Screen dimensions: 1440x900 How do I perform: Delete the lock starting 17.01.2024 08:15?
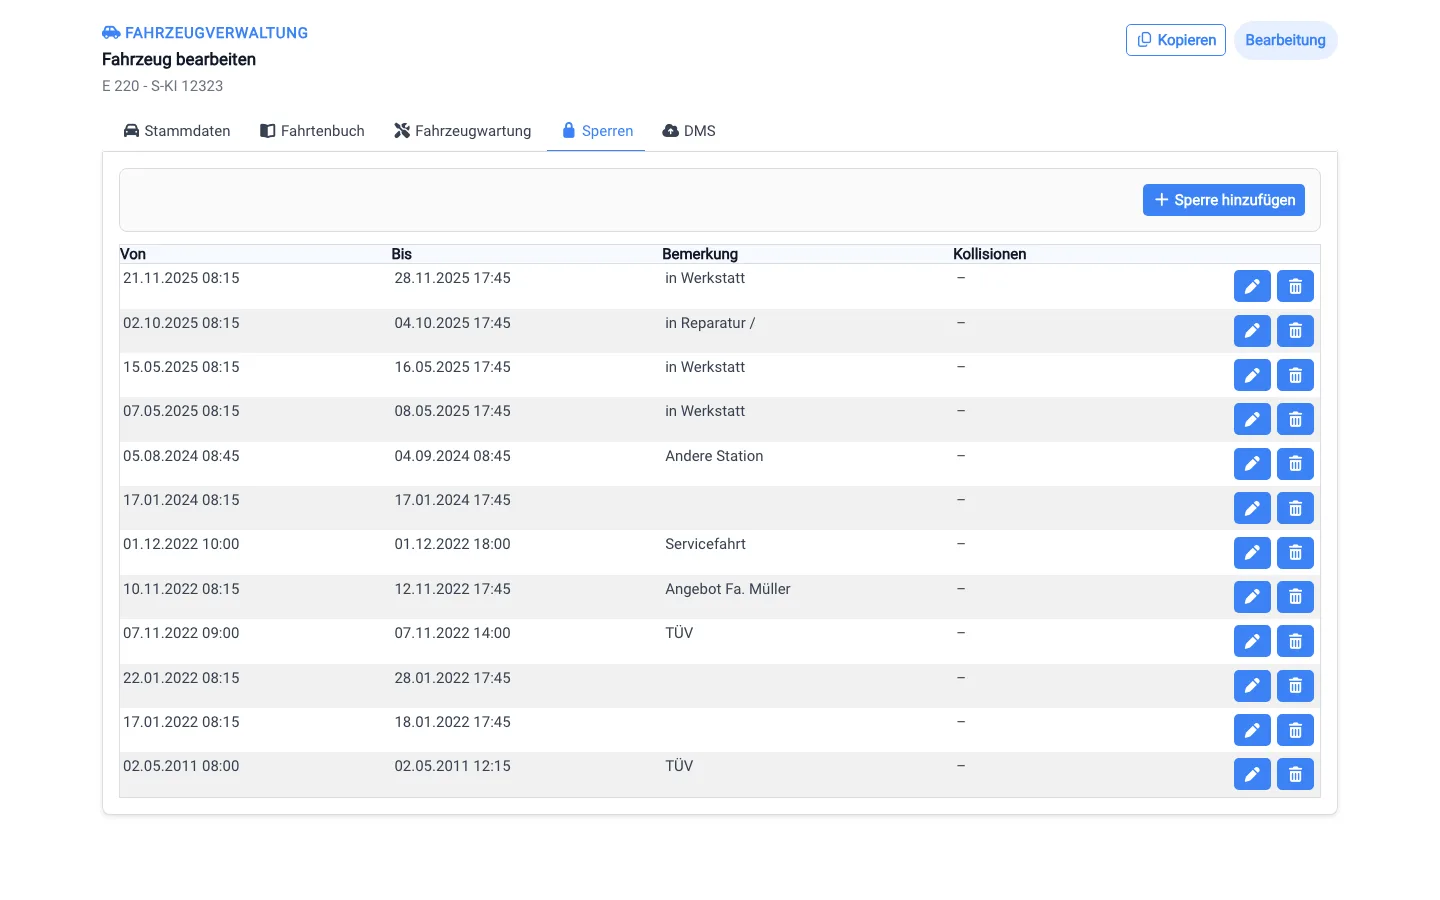(1295, 508)
